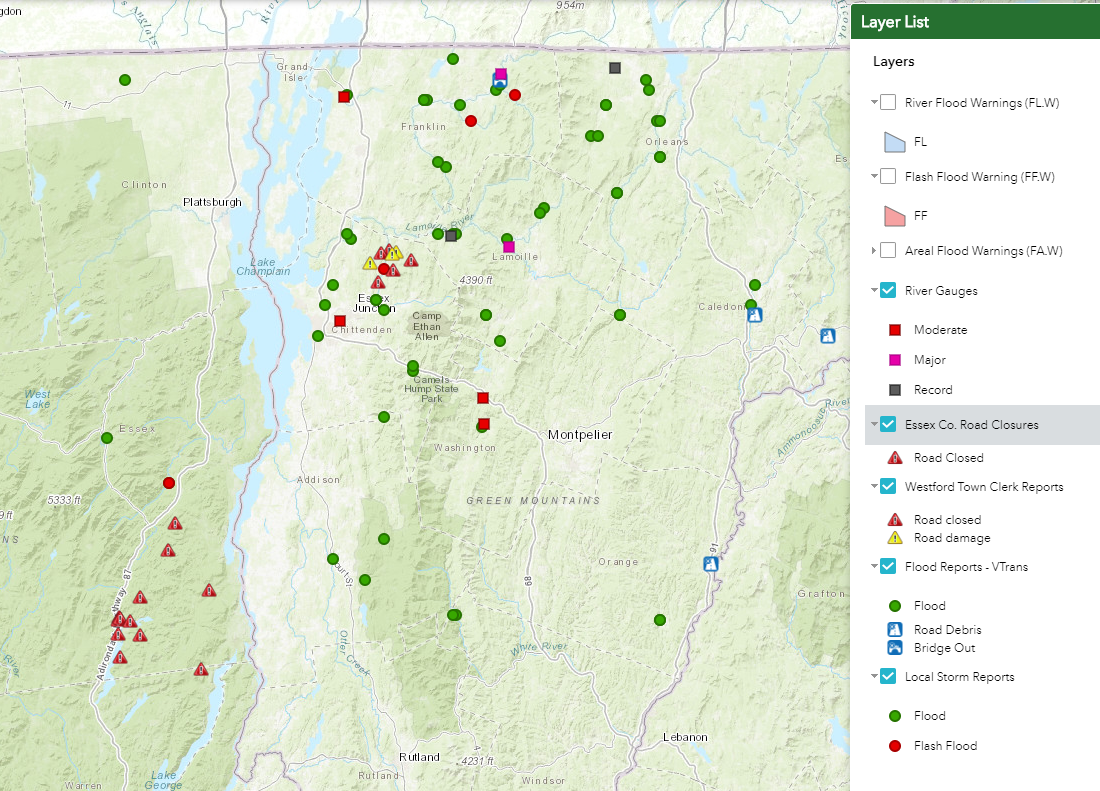Click the Montpelier label on the map
This screenshot has height=791, width=1100.
pyautogui.click(x=580, y=434)
